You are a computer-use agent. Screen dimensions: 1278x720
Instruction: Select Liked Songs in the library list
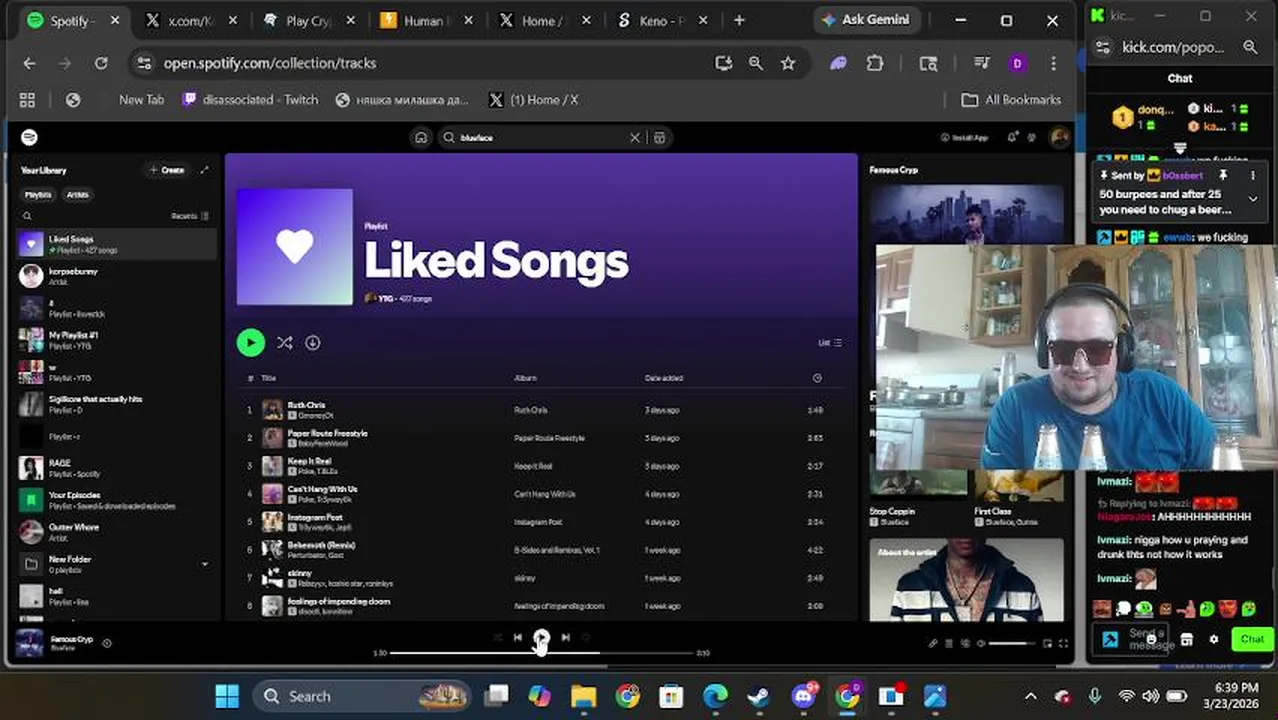click(116, 244)
